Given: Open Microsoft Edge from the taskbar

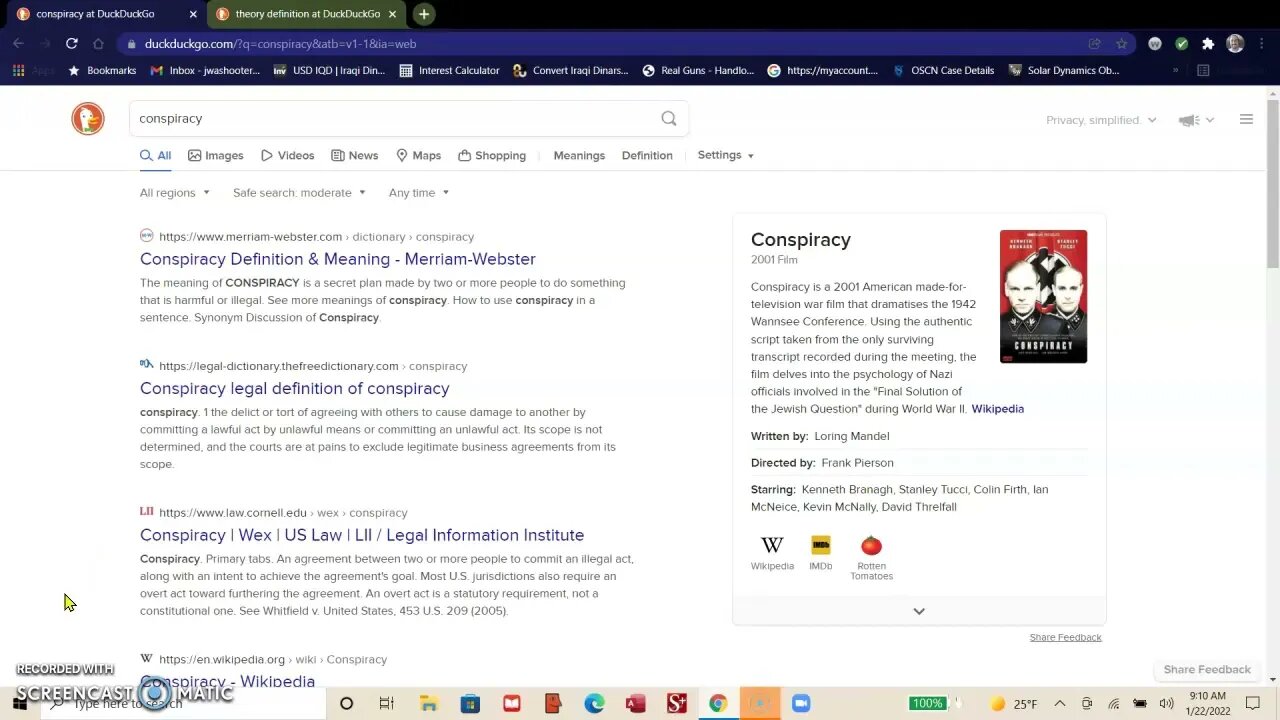Looking at the screenshot, I should (594, 704).
